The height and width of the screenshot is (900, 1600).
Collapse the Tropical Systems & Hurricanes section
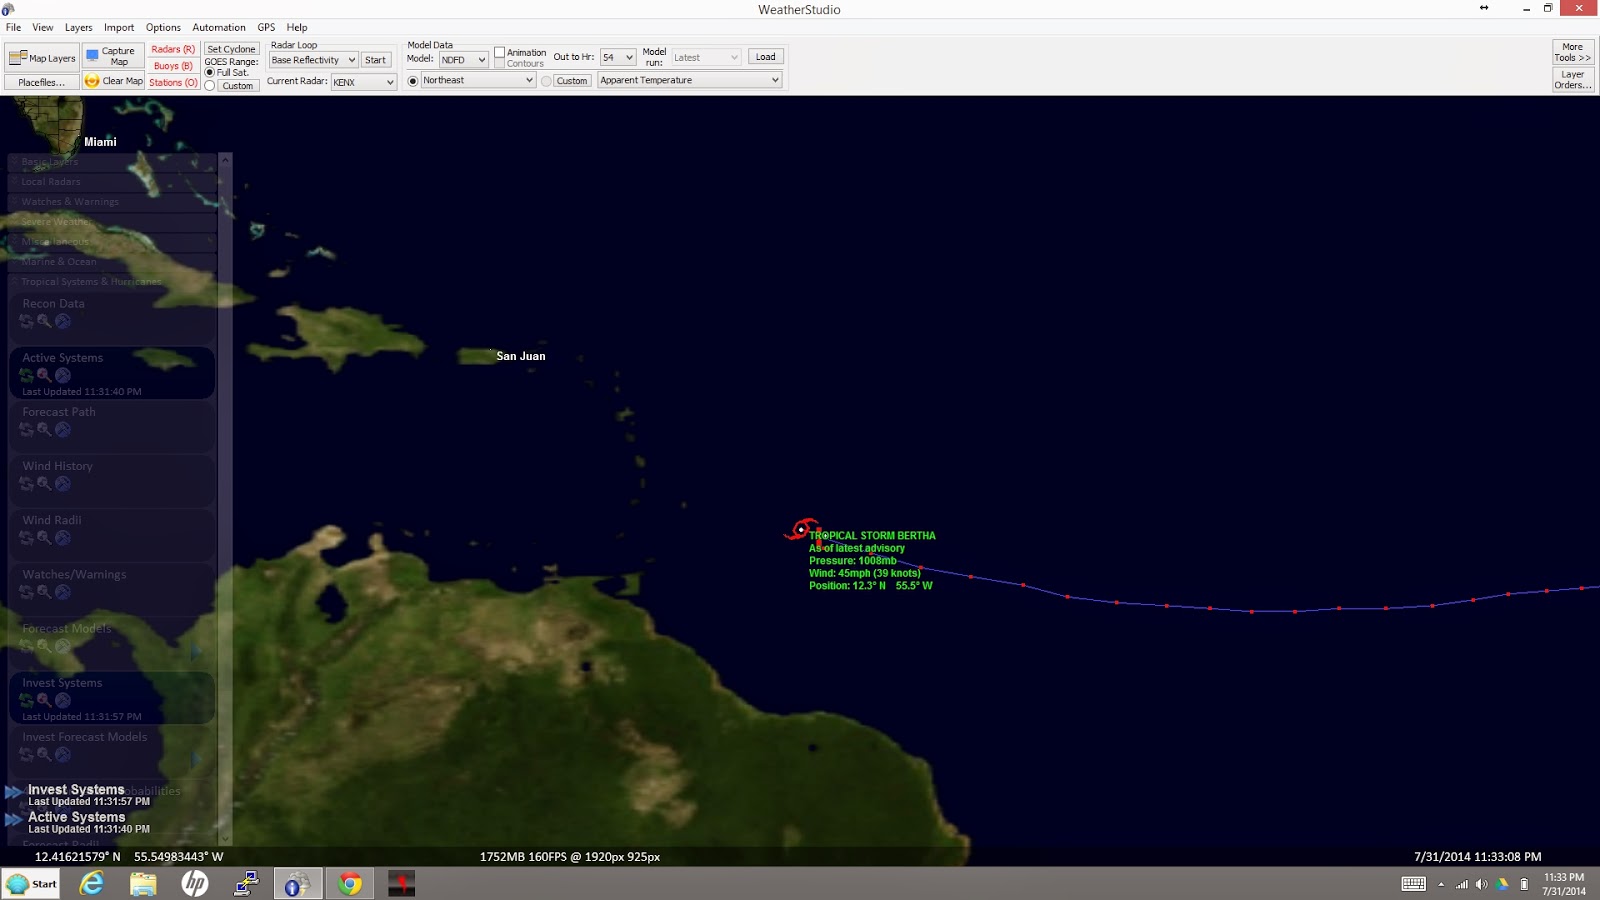(x=112, y=282)
